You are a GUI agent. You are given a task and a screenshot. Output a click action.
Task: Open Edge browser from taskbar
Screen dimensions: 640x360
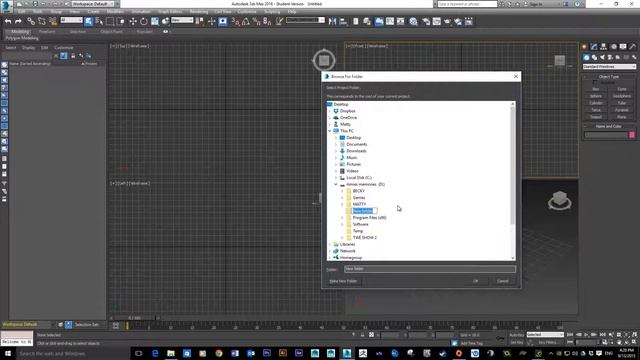[x=155, y=353]
